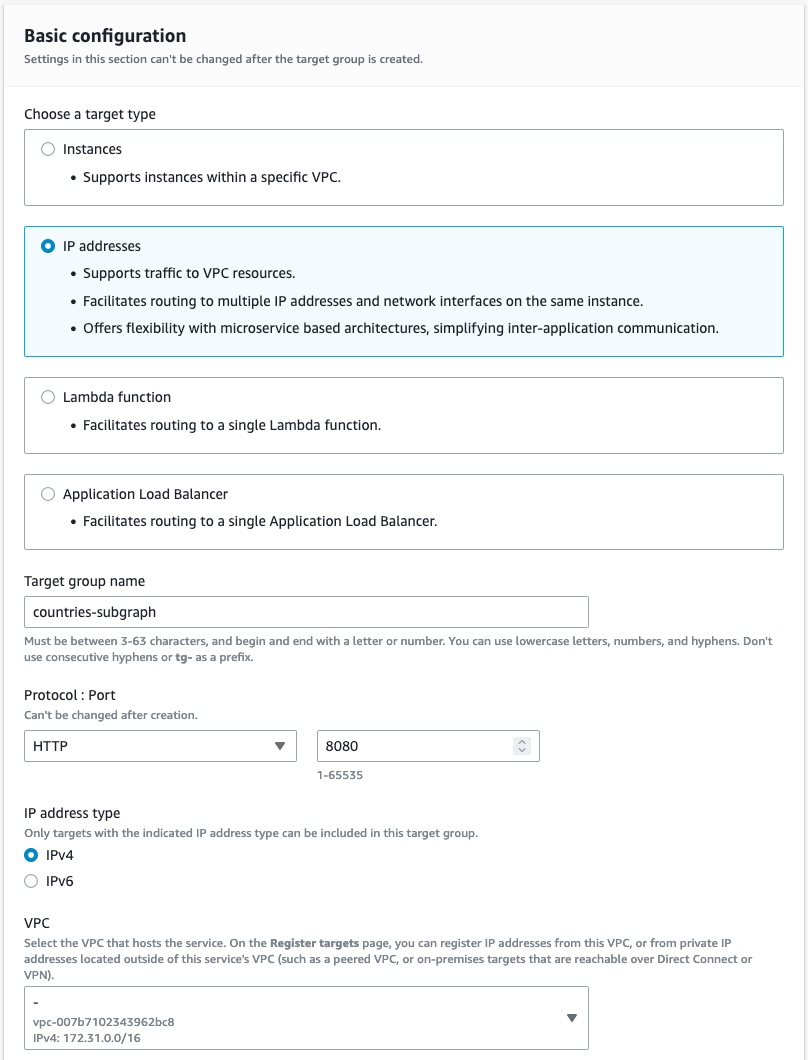Click the Basic configuration section heading
The image size is (808, 1060).
104,35
